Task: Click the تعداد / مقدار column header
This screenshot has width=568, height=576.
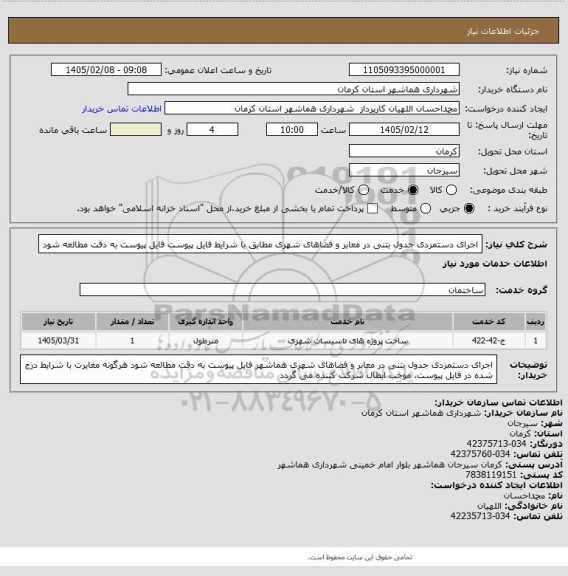Action: pos(132,322)
